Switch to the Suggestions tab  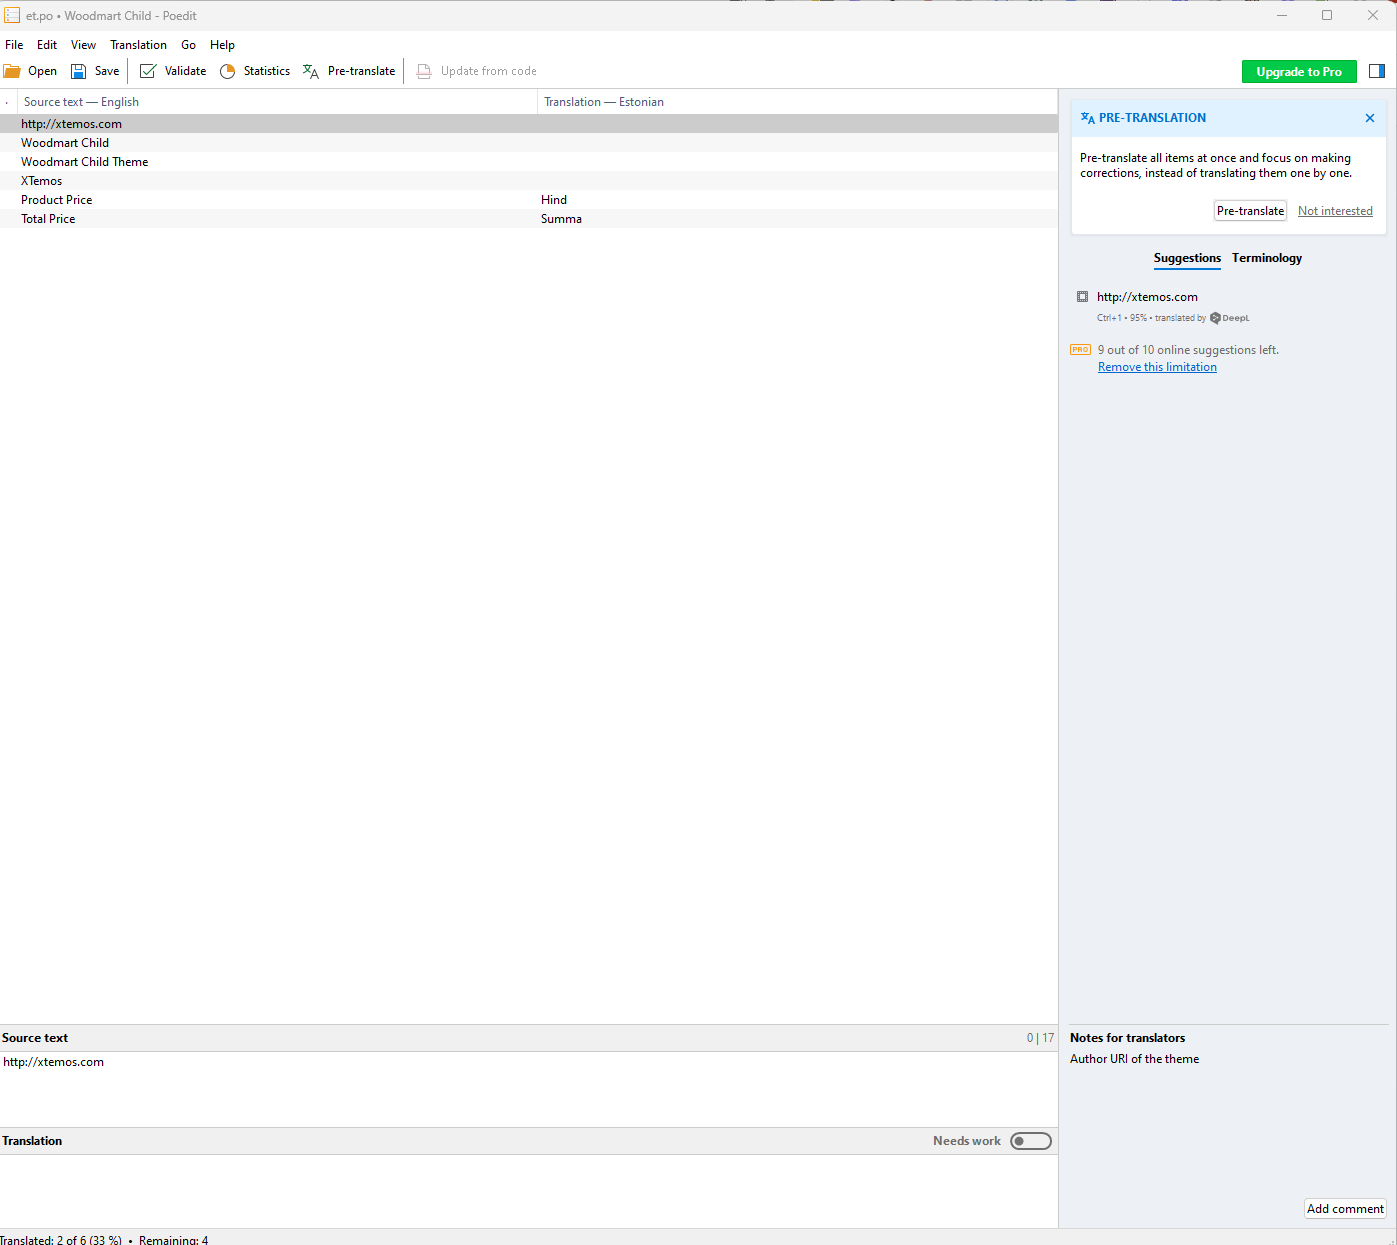coord(1187,258)
